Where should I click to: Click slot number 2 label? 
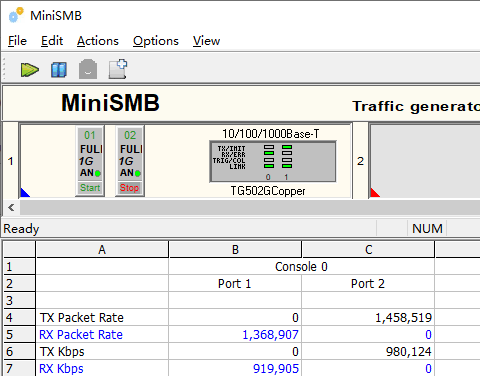click(x=360, y=161)
